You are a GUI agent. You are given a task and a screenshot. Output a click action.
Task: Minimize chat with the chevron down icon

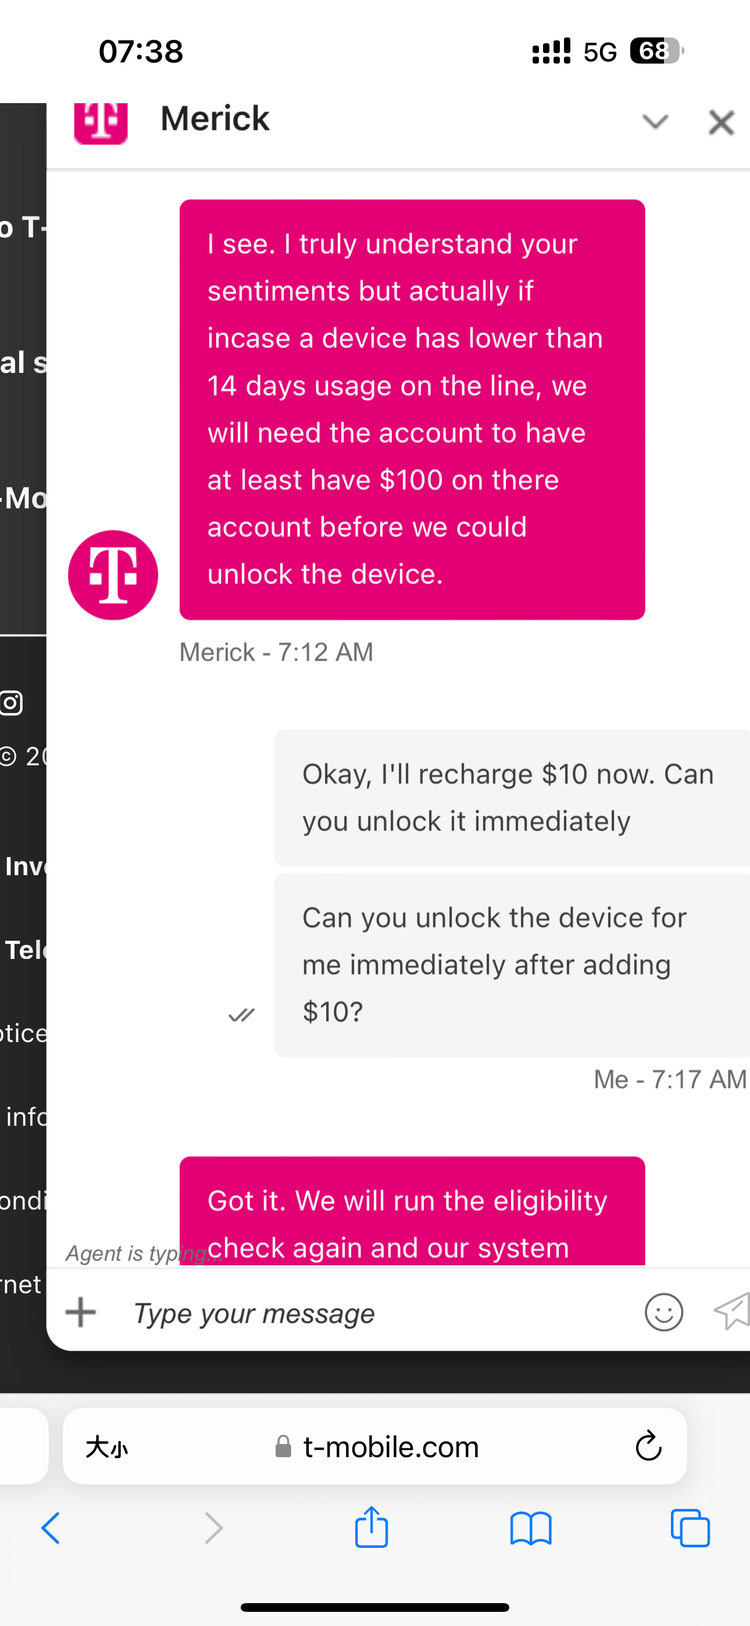655,122
